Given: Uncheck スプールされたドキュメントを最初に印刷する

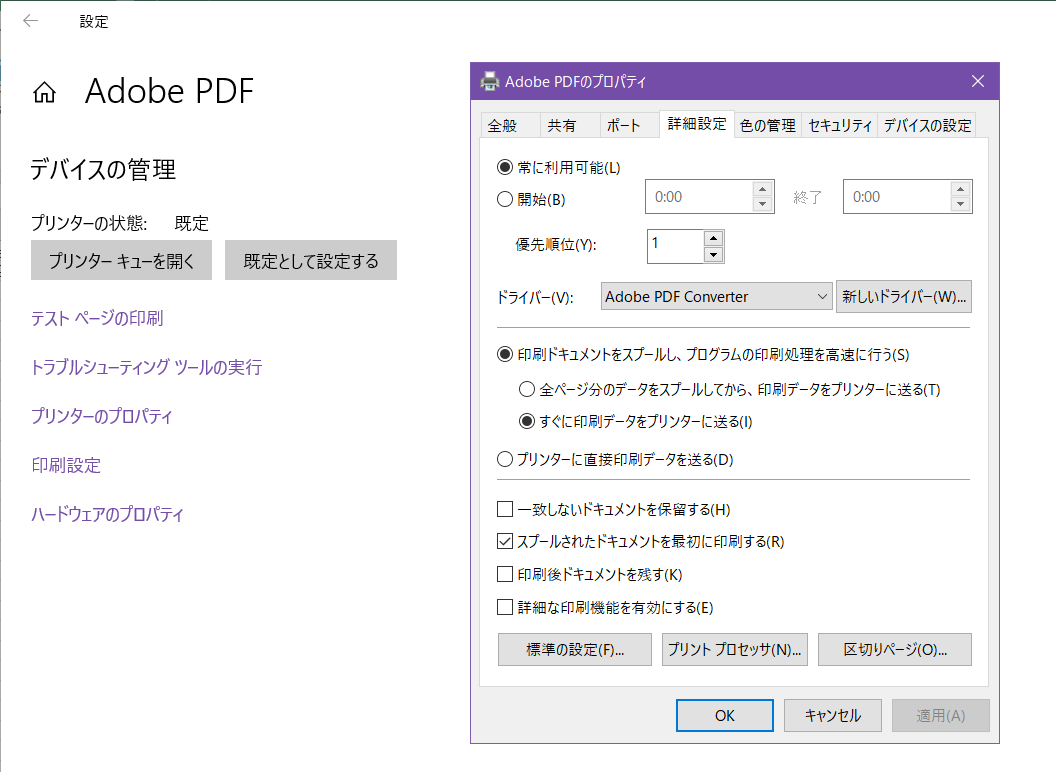Looking at the screenshot, I should tap(505, 541).
